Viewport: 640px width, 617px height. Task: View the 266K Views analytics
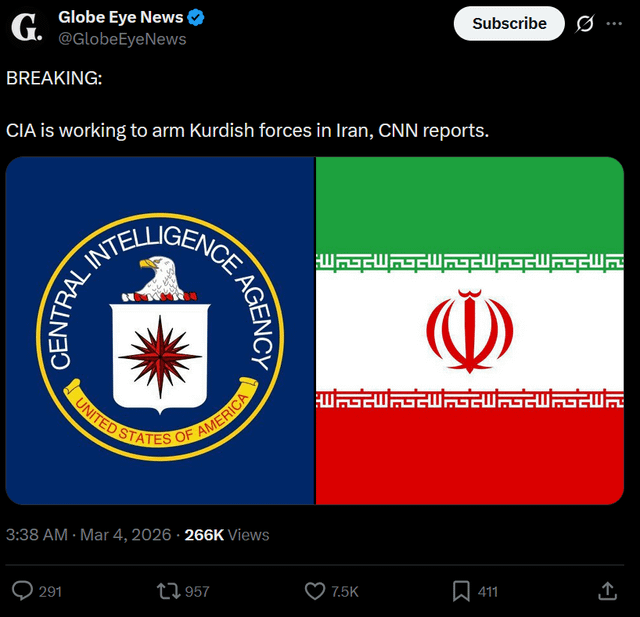[x=227, y=535]
